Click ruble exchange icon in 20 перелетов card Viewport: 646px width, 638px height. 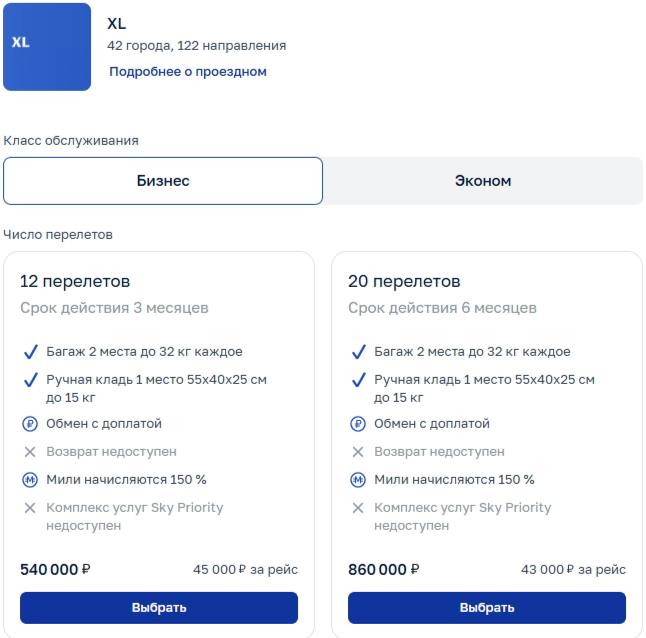tap(358, 424)
